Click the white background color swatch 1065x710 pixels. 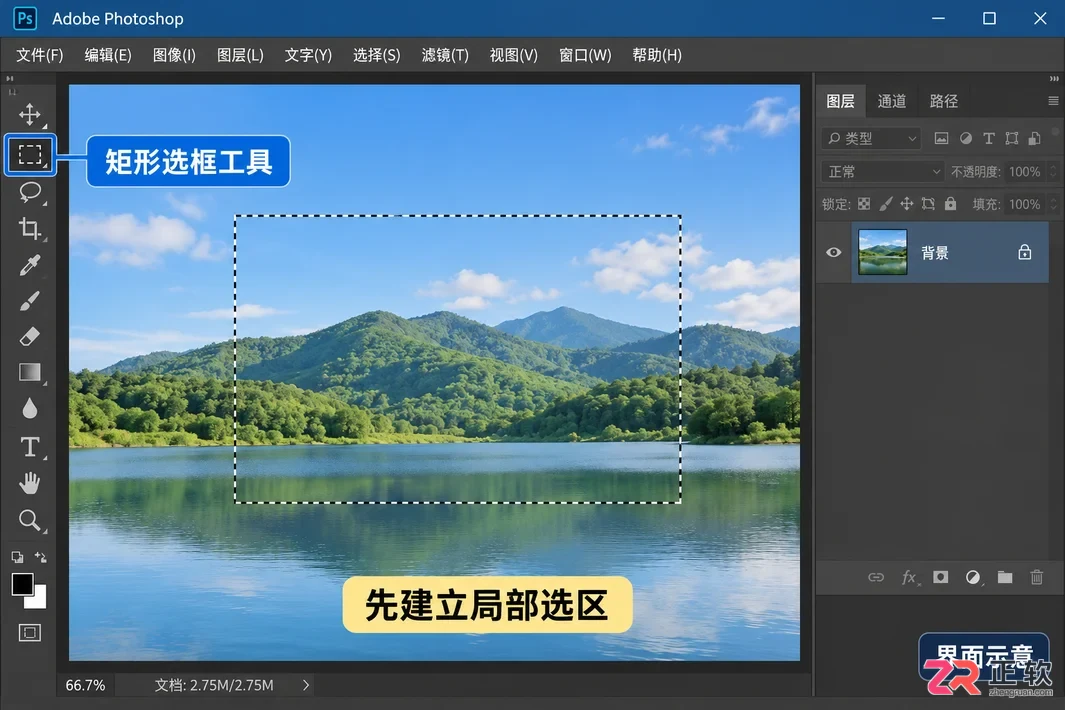pos(38,600)
